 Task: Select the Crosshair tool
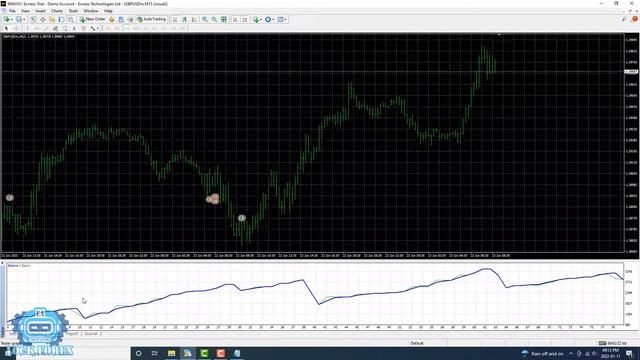16,28
